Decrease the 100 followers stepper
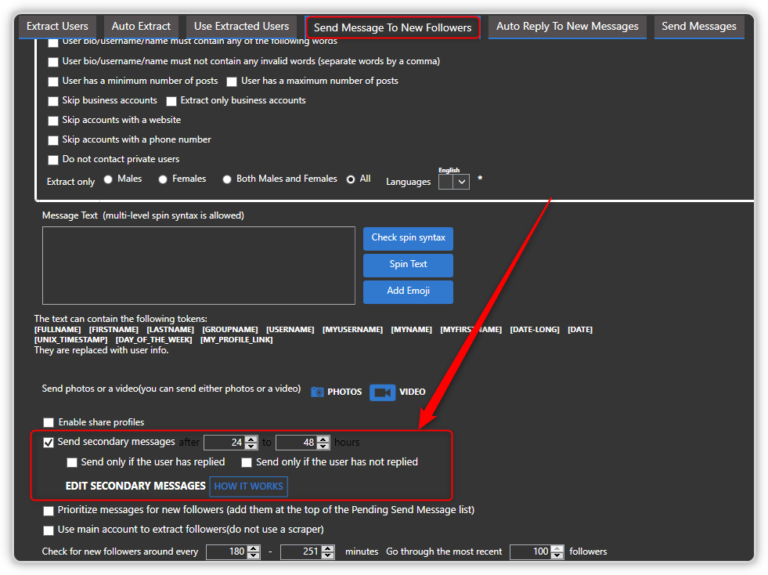 [557, 555]
